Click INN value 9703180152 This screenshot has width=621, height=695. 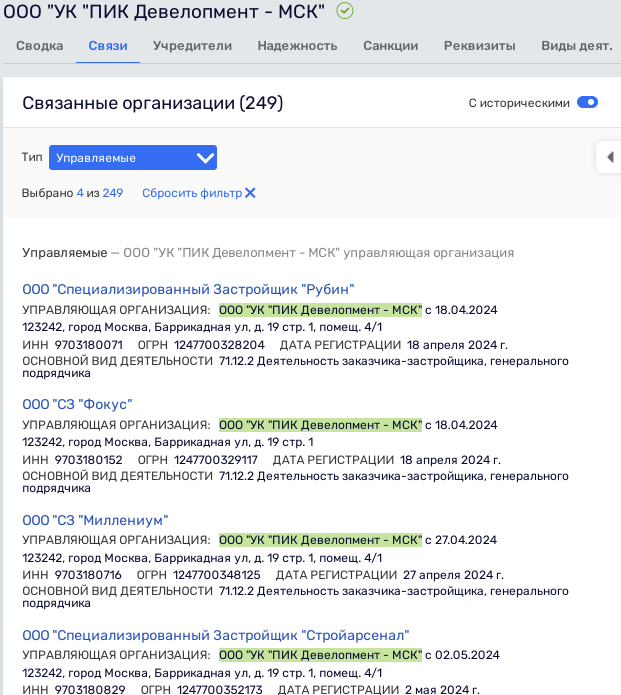(x=89, y=460)
